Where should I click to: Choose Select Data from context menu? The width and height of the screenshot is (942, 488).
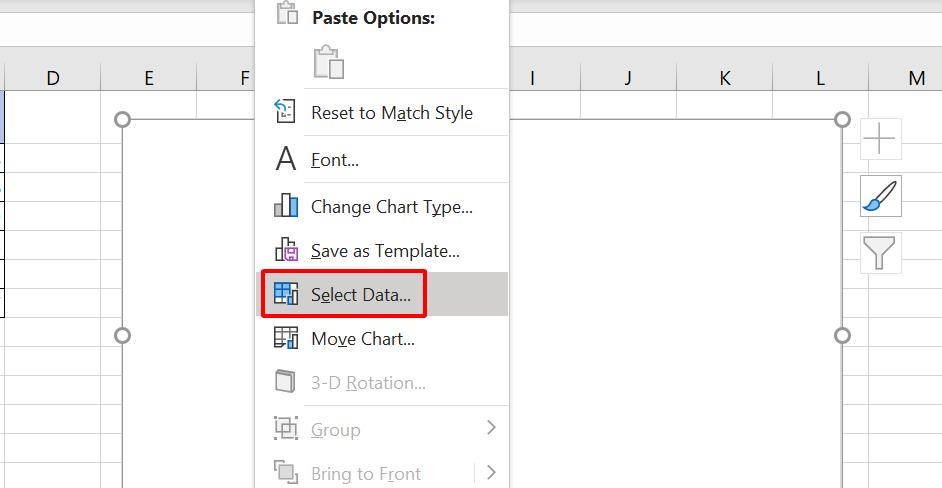coord(360,295)
